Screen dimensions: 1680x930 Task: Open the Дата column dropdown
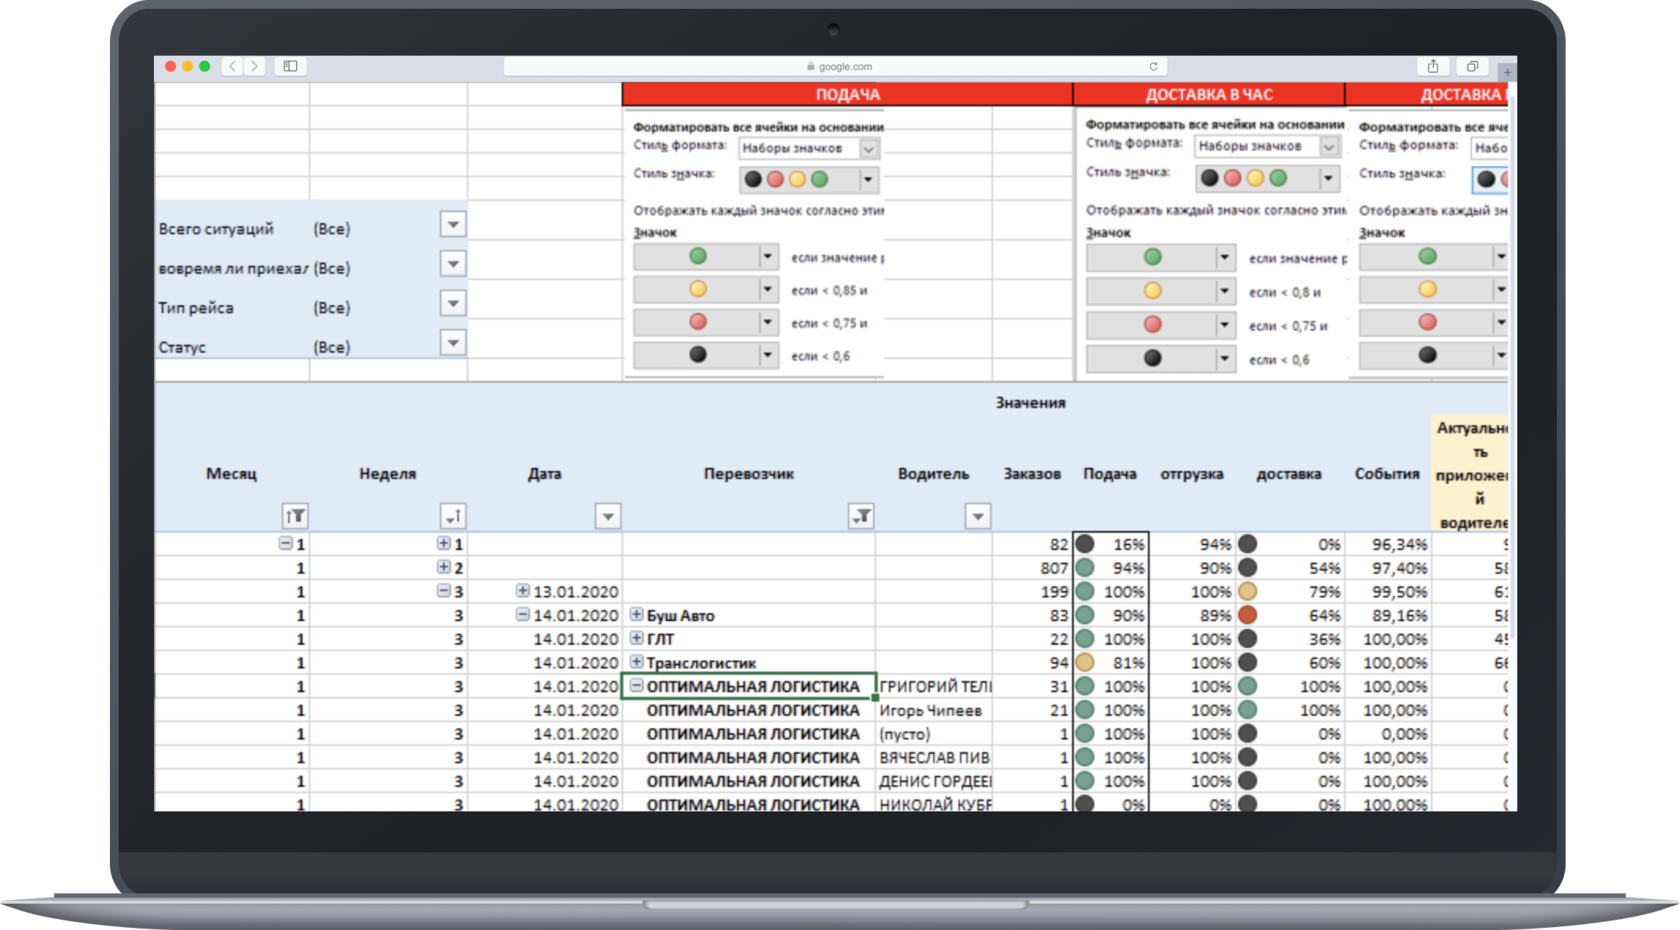point(608,516)
